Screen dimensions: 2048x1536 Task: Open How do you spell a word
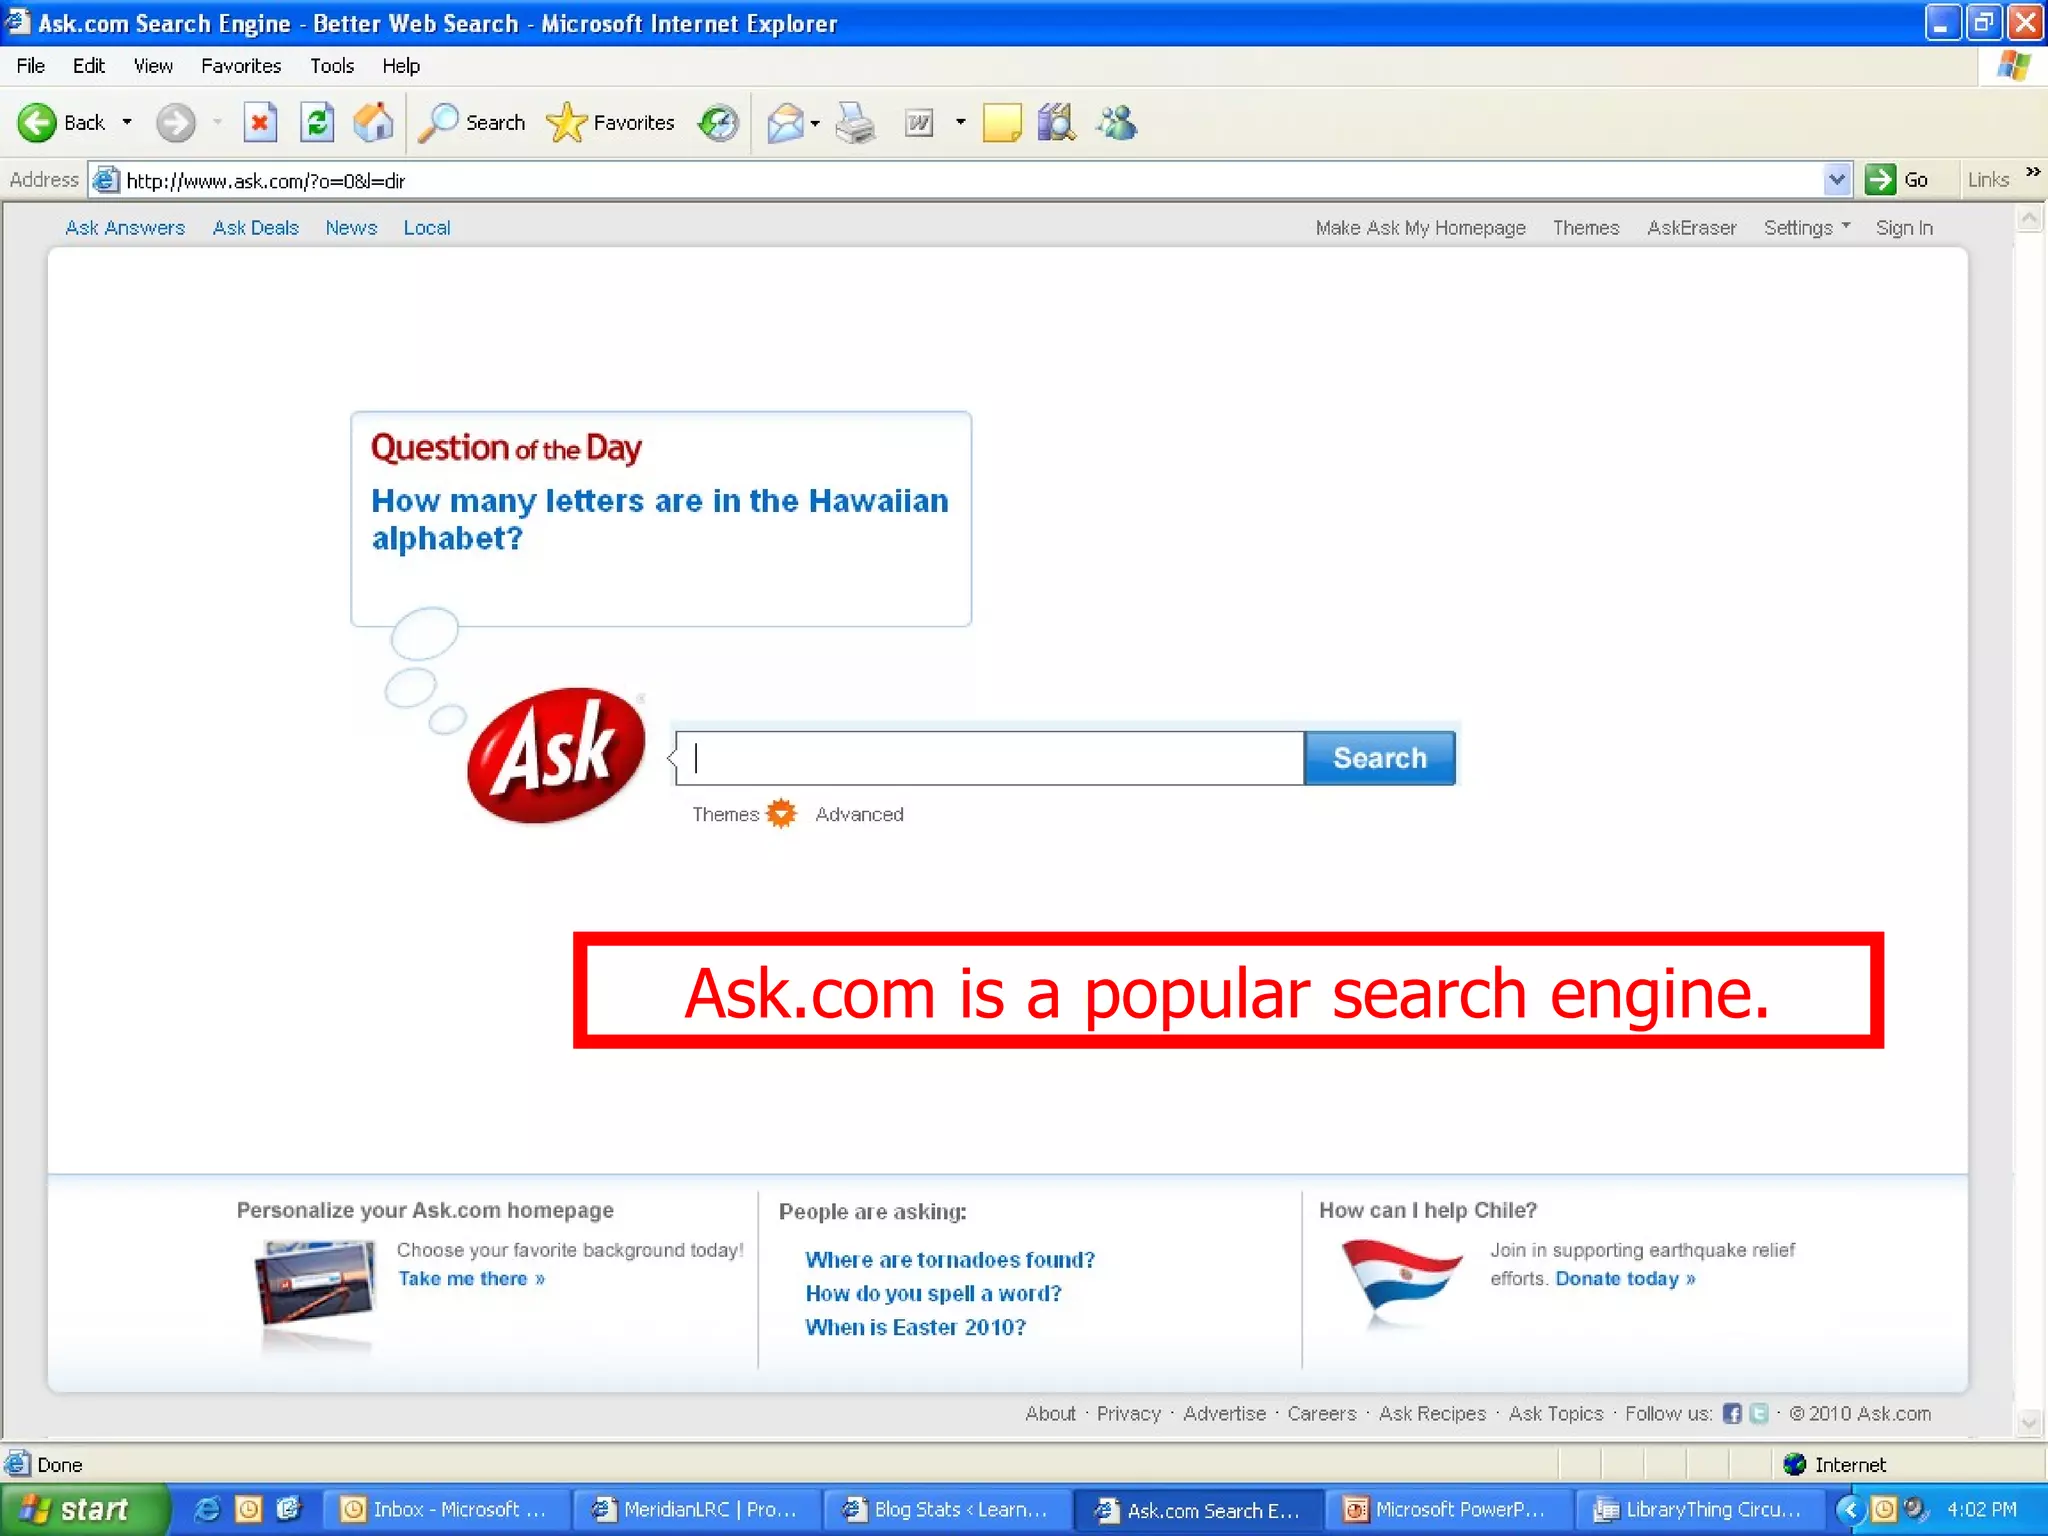click(x=933, y=1294)
